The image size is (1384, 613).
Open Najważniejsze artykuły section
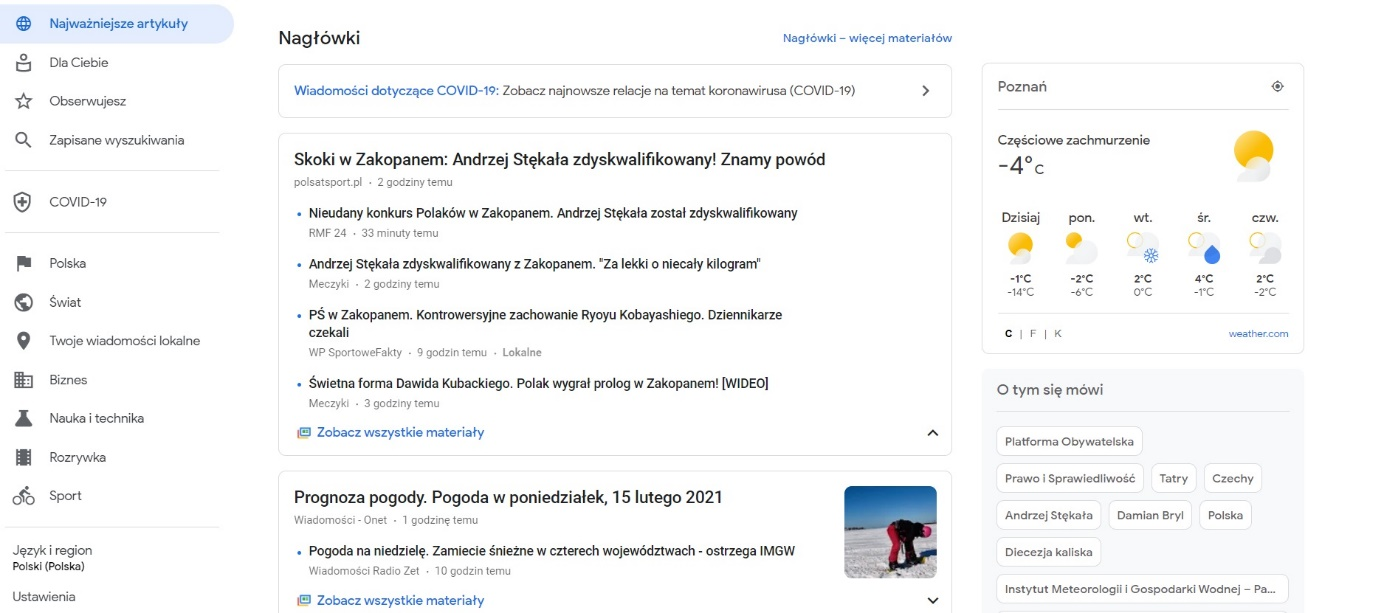117,24
